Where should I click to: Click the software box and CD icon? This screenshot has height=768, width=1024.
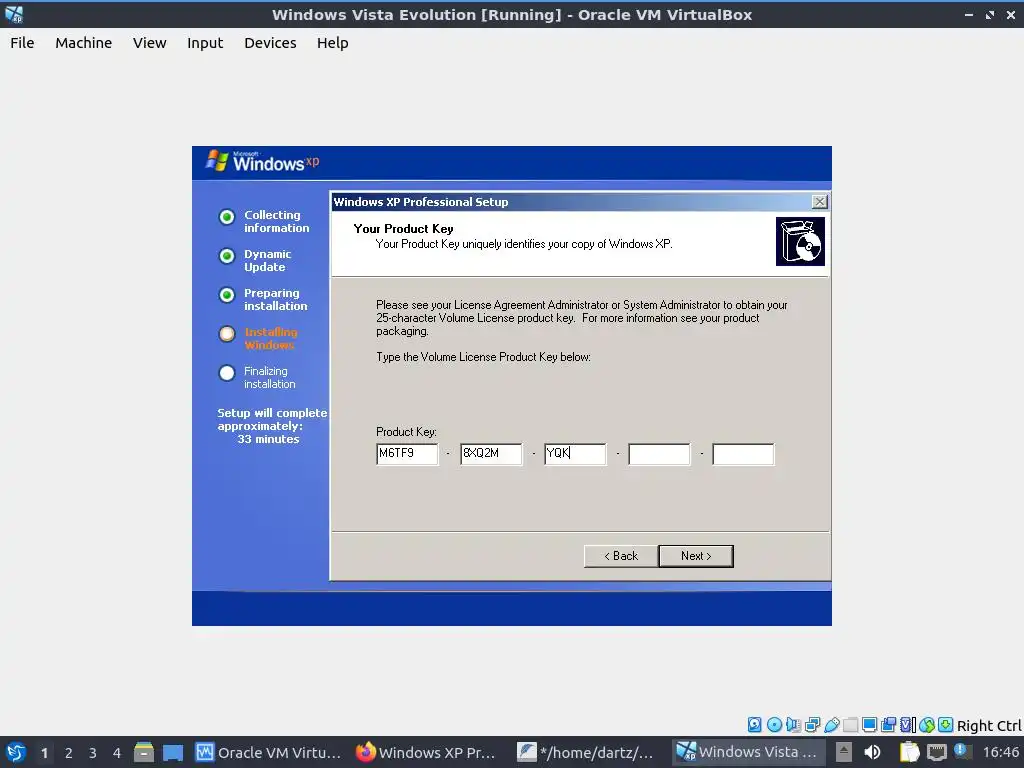point(800,242)
